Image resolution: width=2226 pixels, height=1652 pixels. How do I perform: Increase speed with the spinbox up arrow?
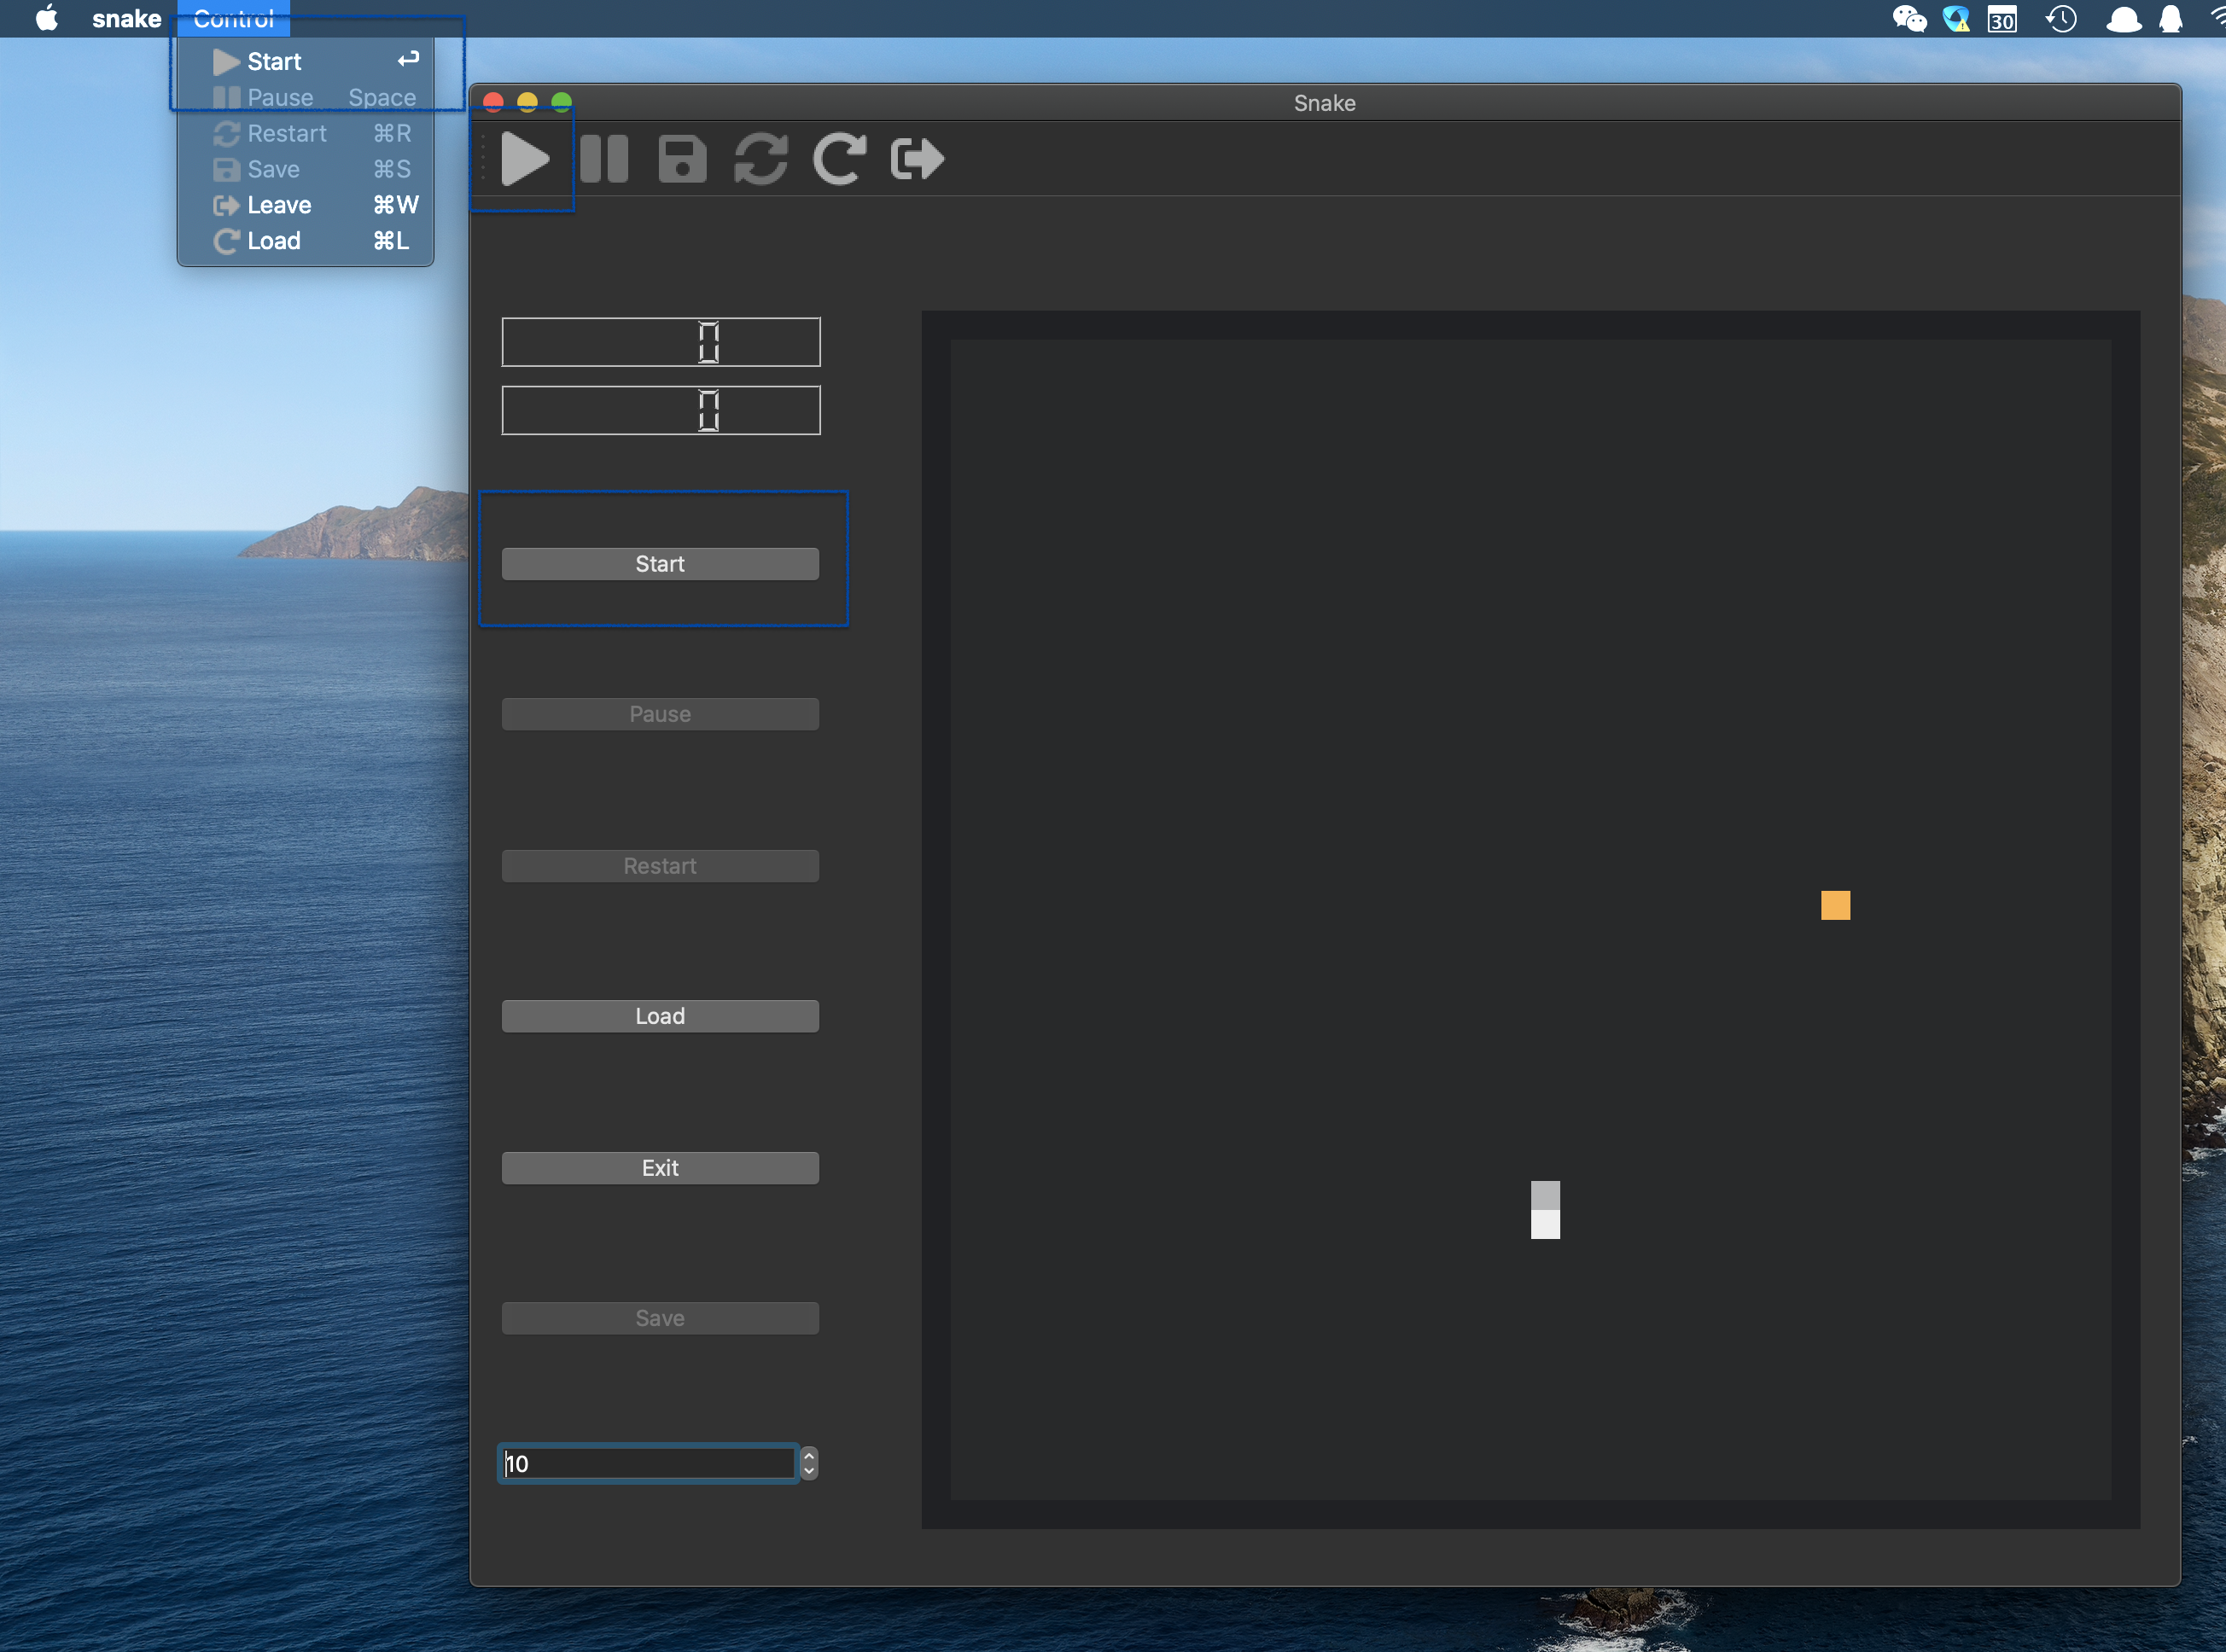[x=809, y=1455]
